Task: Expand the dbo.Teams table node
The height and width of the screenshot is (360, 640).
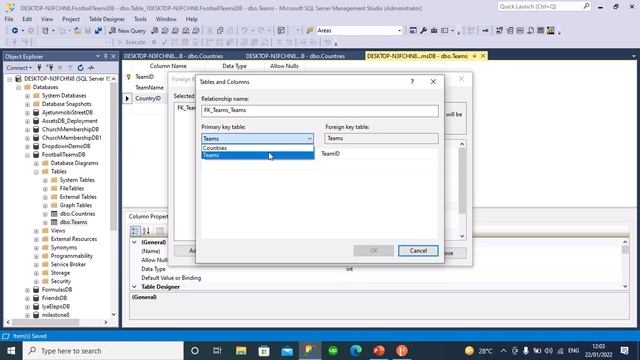Action: [x=45, y=222]
